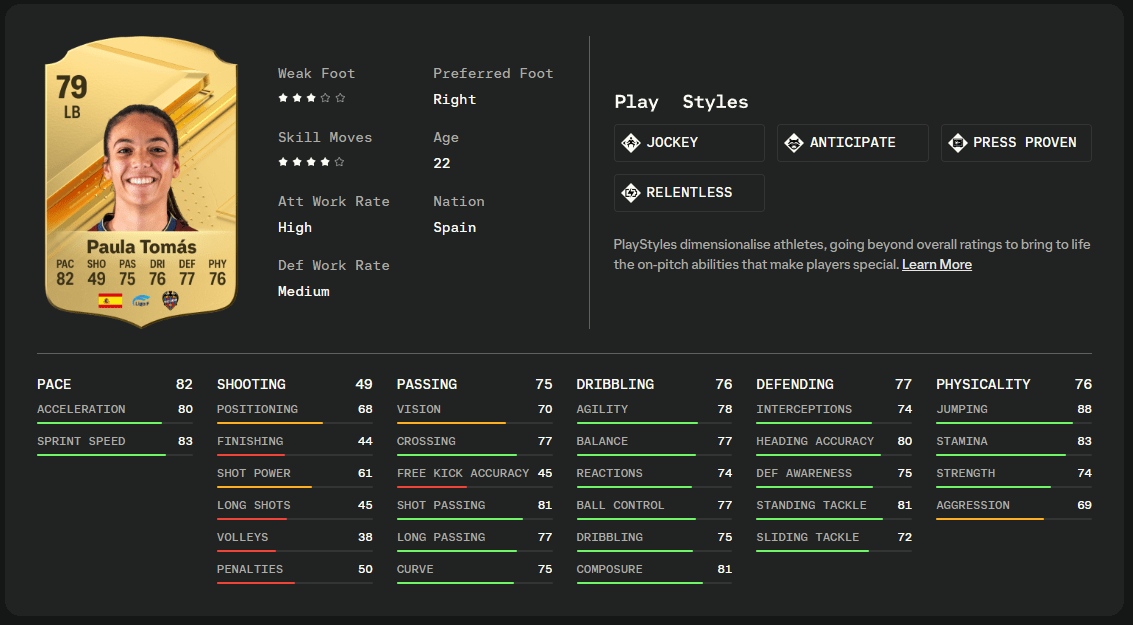The height and width of the screenshot is (625, 1133).
Task: Click the AGILITY stat label
Action: pyautogui.click(x=603, y=409)
